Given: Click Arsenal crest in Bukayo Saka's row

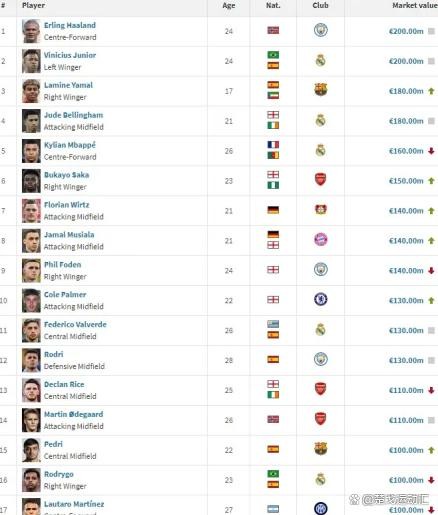Looking at the screenshot, I should coord(320,179).
